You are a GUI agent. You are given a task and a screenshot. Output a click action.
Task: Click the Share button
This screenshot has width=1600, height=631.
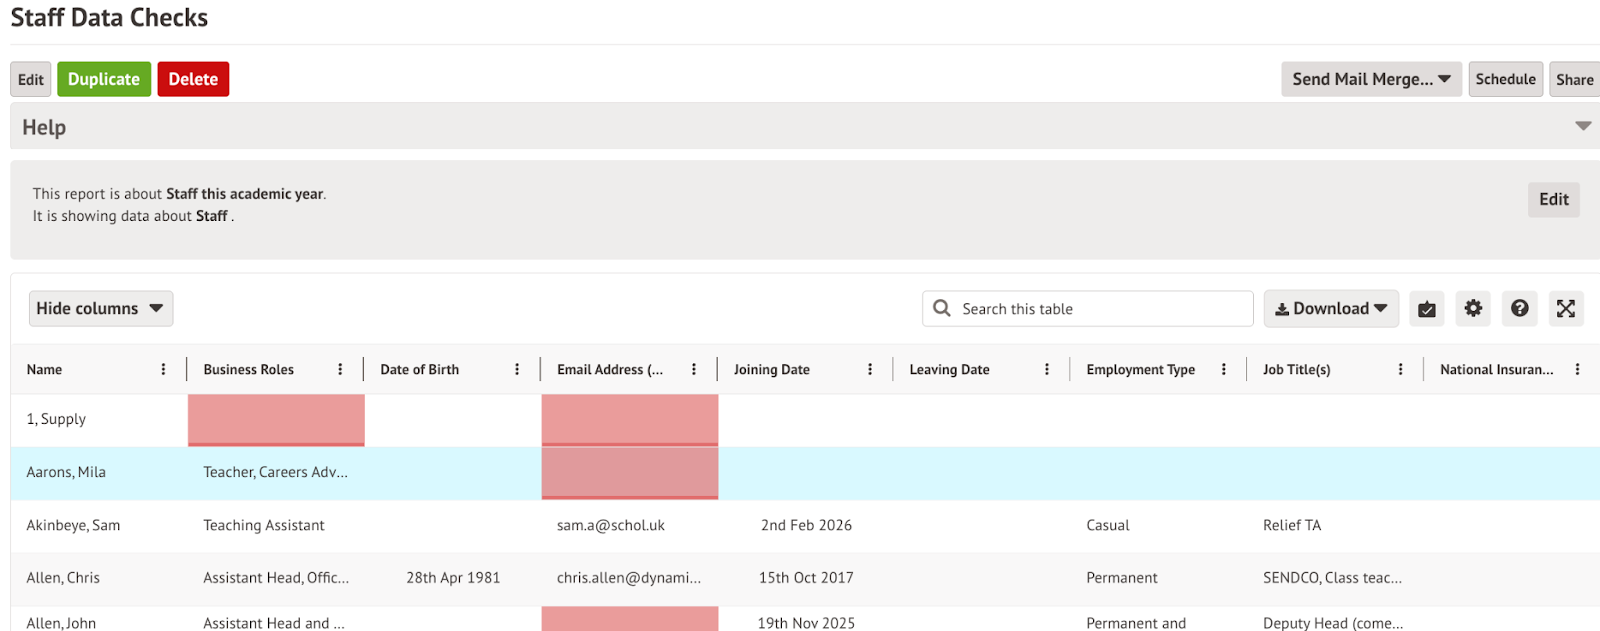(x=1574, y=79)
